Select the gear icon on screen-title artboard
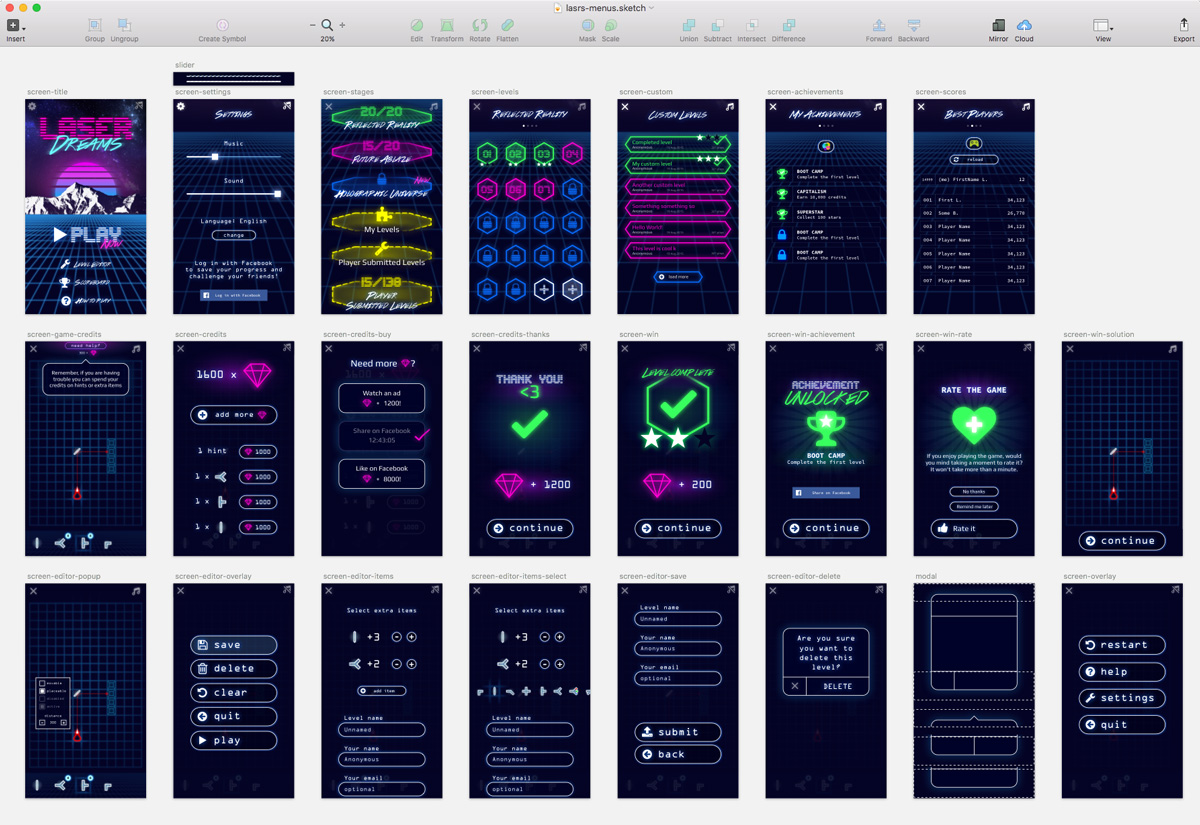This screenshot has width=1200, height=825. (x=33, y=106)
